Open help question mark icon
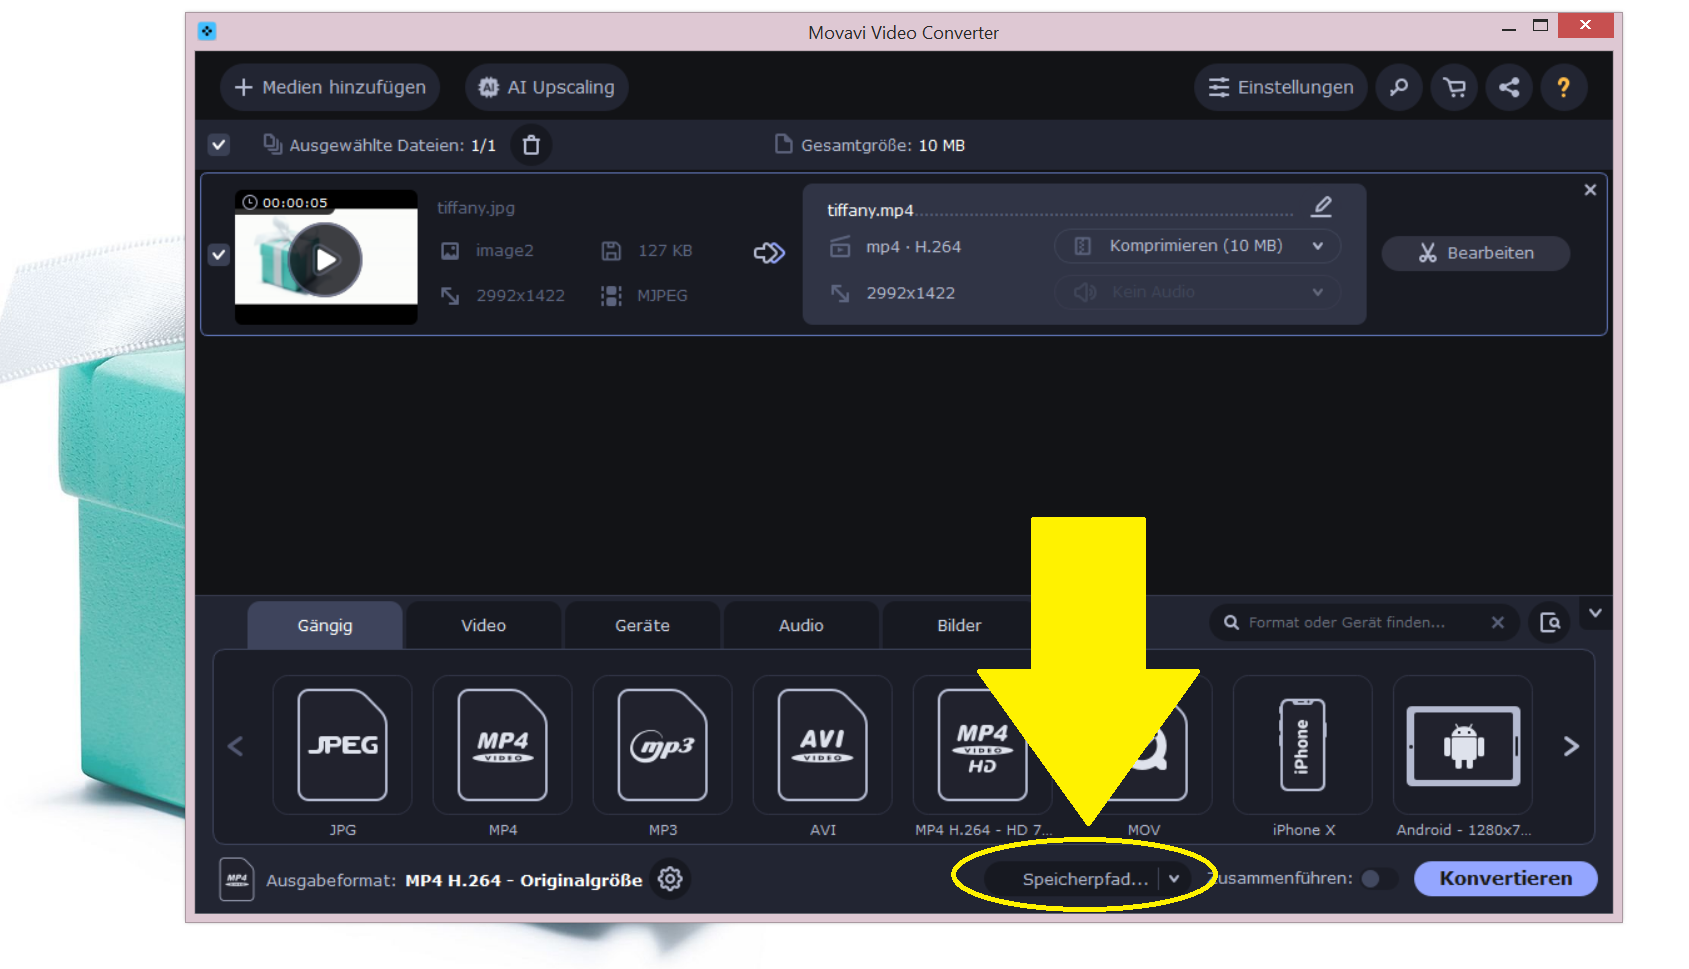The image size is (1689, 969). pos(1564,87)
